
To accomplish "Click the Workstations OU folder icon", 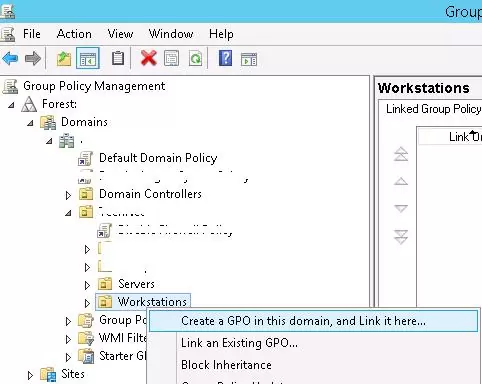I will [105, 302].
